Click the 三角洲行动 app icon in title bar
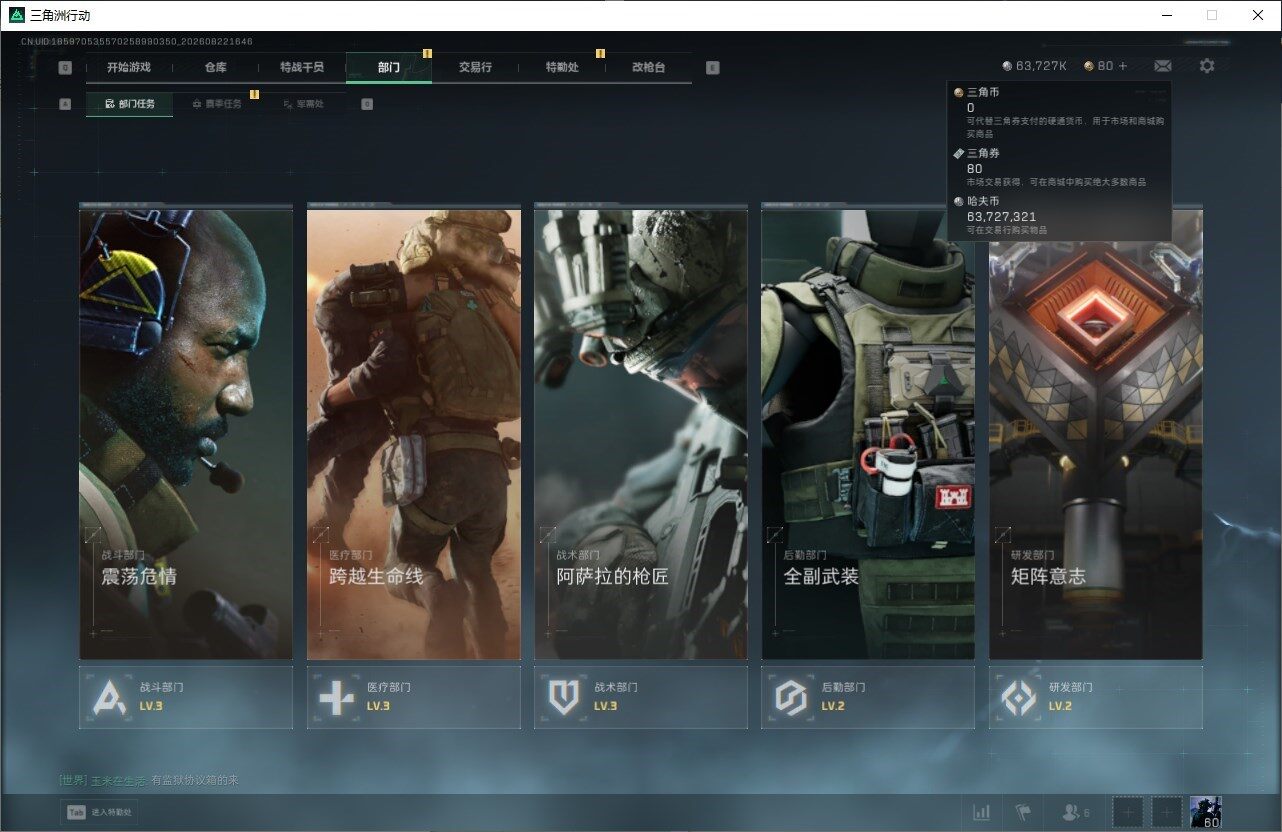1282x832 pixels. (16, 15)
